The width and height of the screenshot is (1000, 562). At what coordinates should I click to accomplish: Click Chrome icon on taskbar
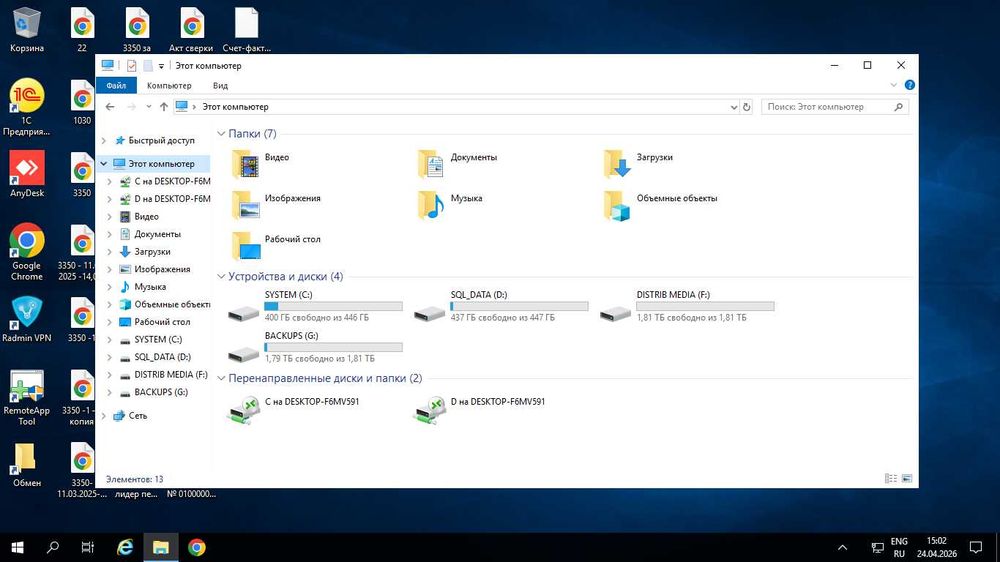pos(196,547)
